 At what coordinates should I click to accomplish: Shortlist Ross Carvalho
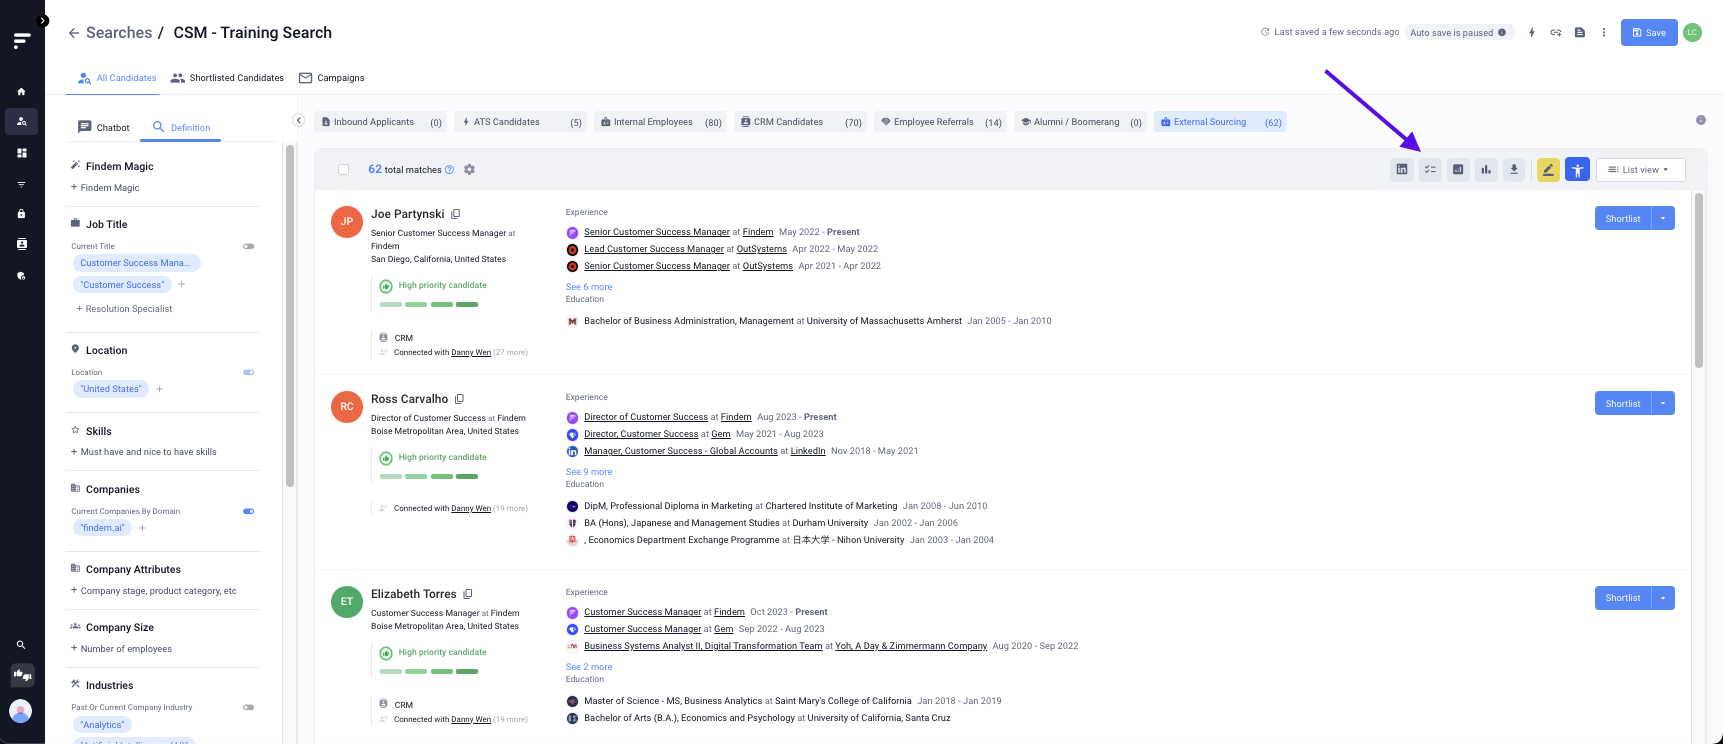1622,403
